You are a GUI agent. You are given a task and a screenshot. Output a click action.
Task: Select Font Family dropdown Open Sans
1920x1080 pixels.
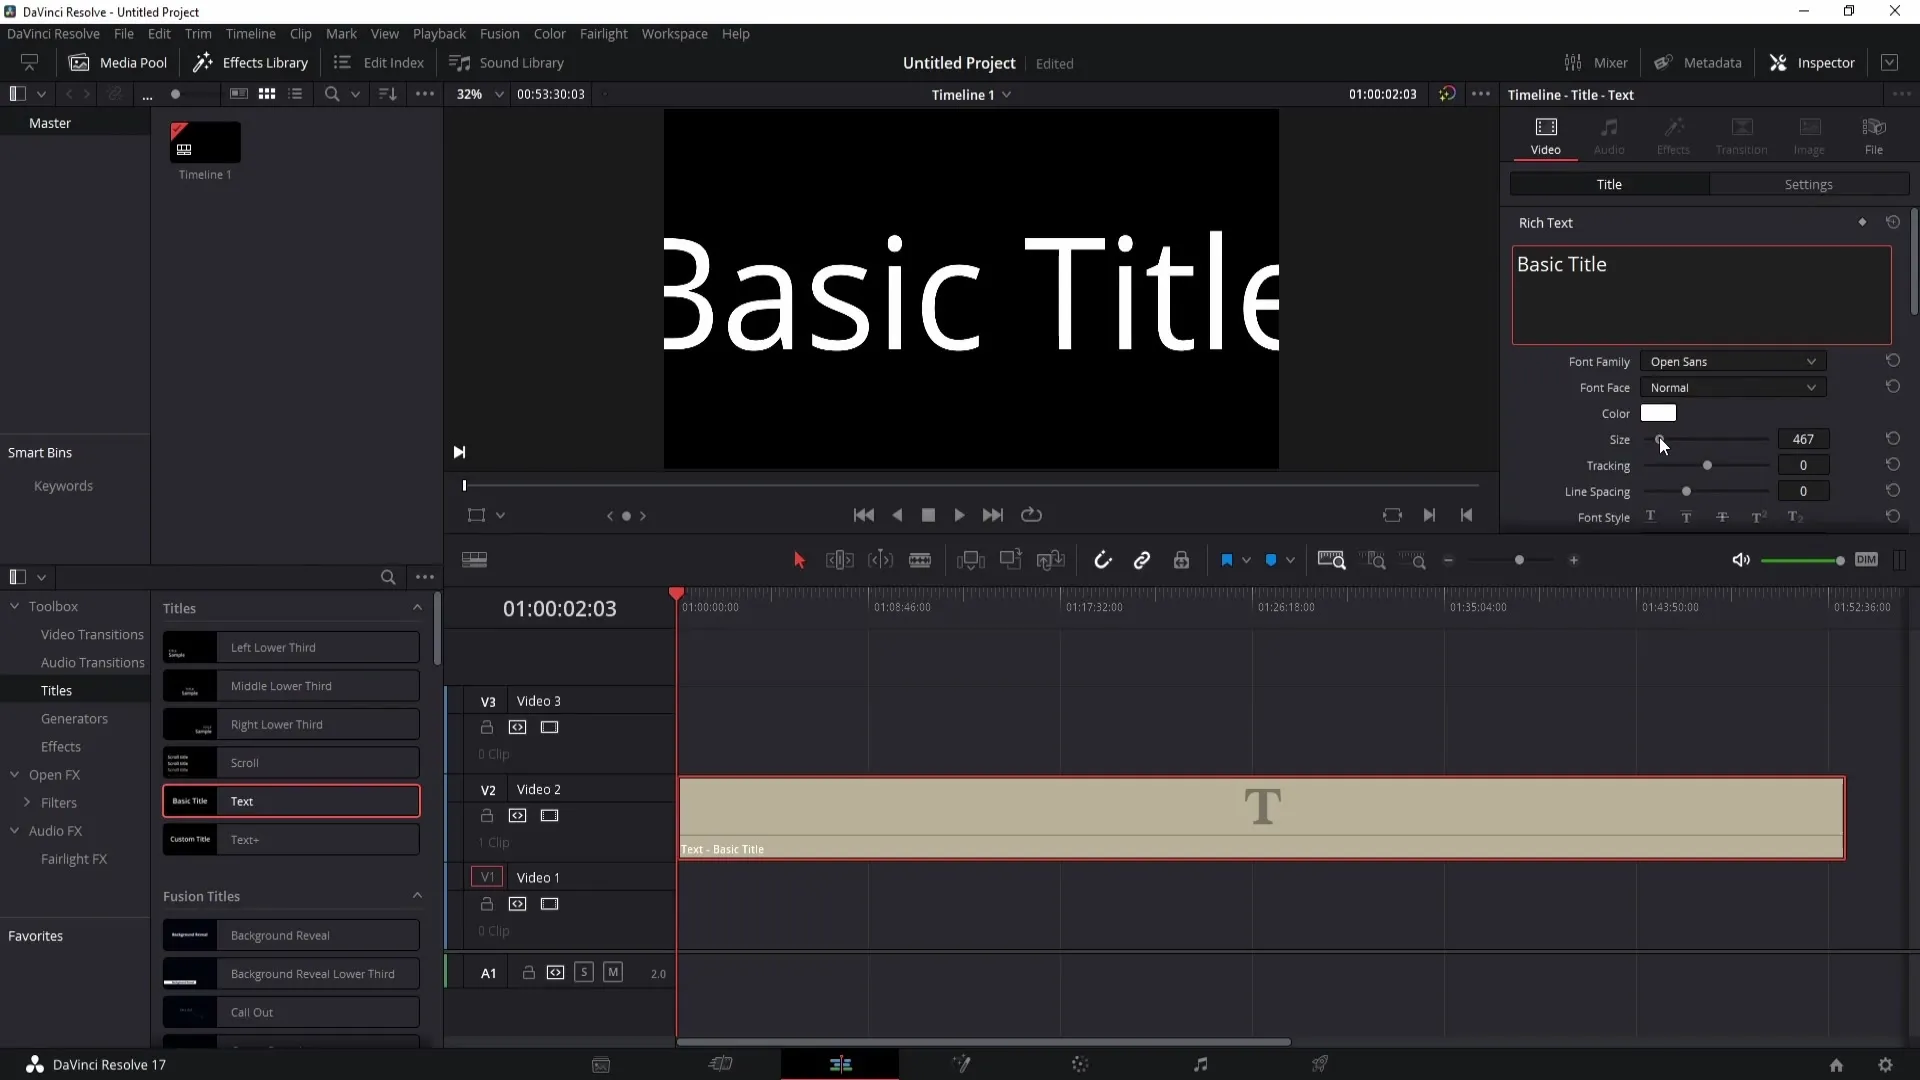(1731, 360)
